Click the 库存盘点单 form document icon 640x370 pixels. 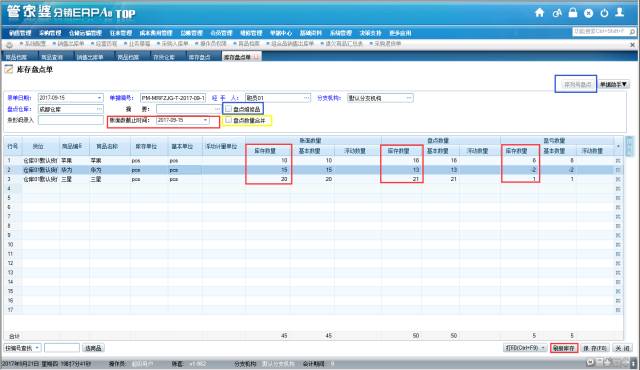click(x=9, y=69)
